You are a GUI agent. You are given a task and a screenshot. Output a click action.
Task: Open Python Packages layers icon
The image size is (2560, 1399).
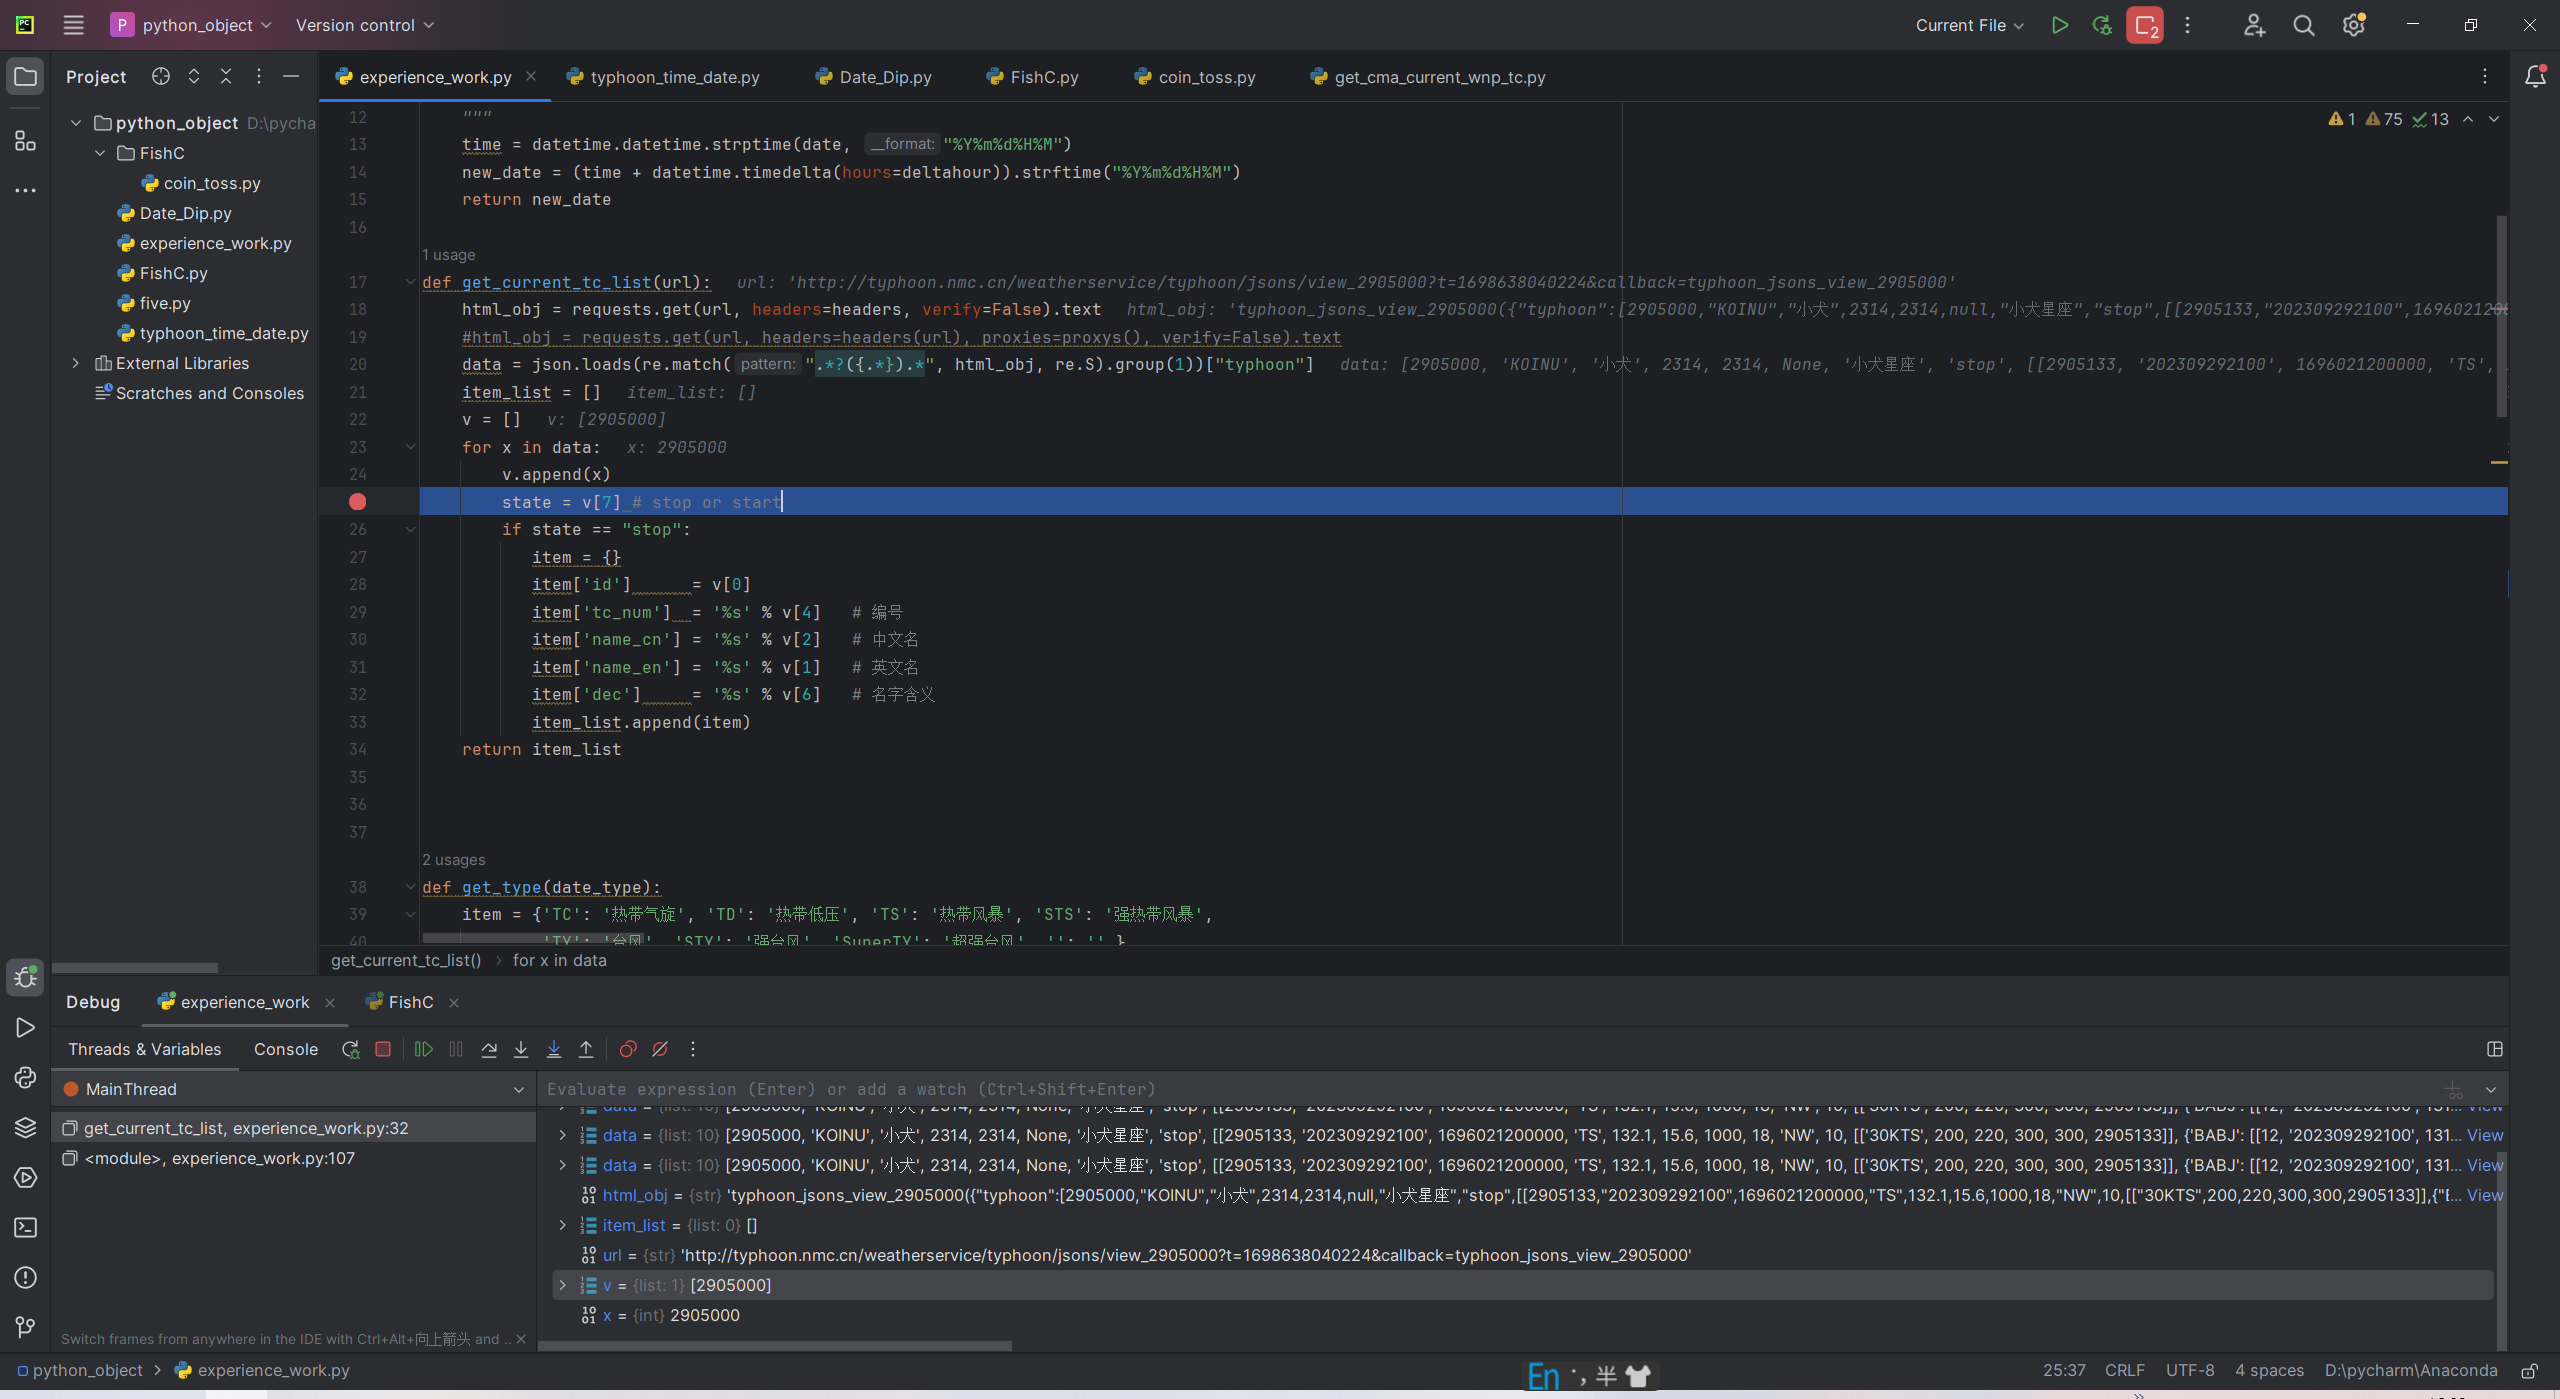coord(25,1128)
